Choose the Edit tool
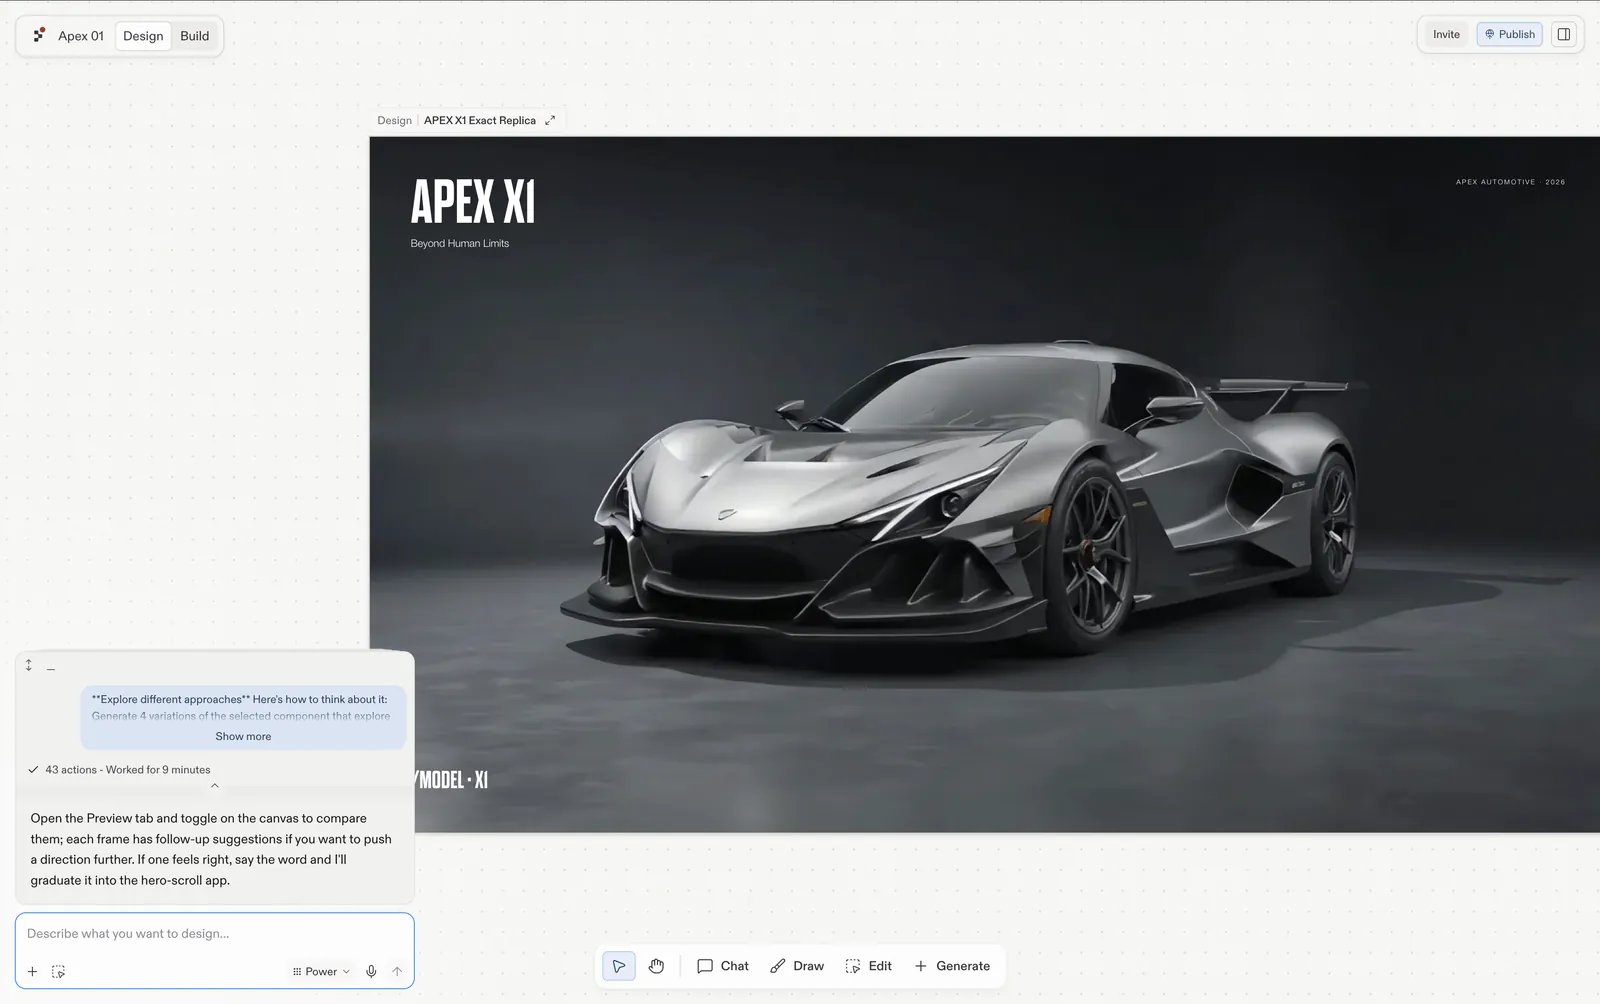The image size is (1600, 1004). click(x=869, y=966)
